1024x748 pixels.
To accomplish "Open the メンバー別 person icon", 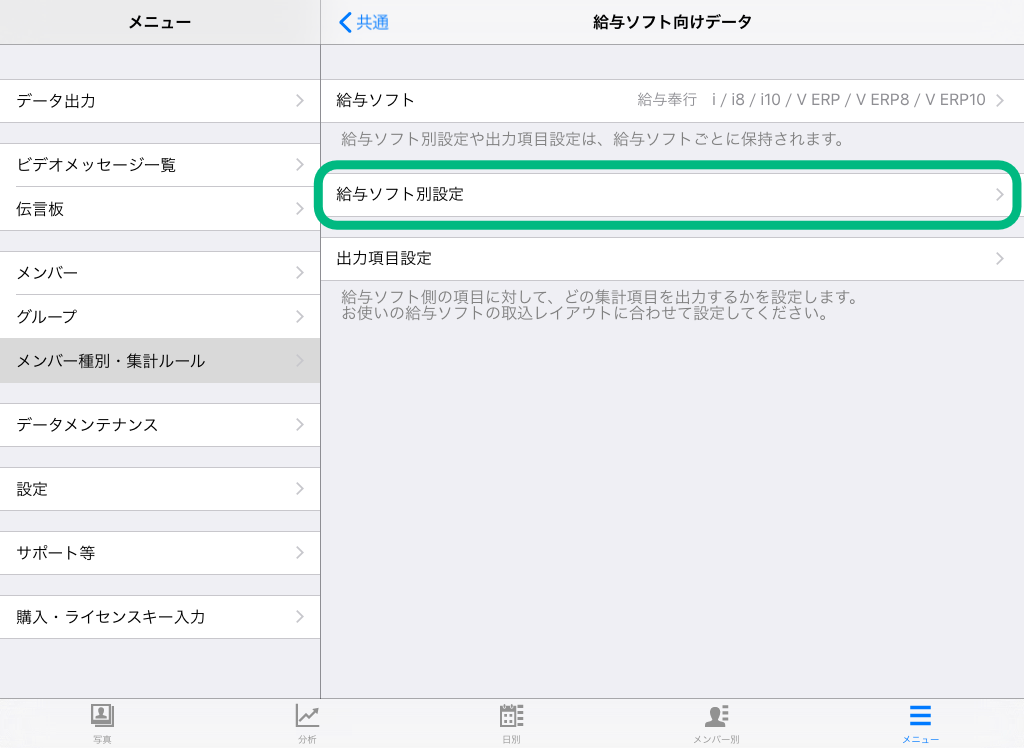I will click(x=716, y=716).
